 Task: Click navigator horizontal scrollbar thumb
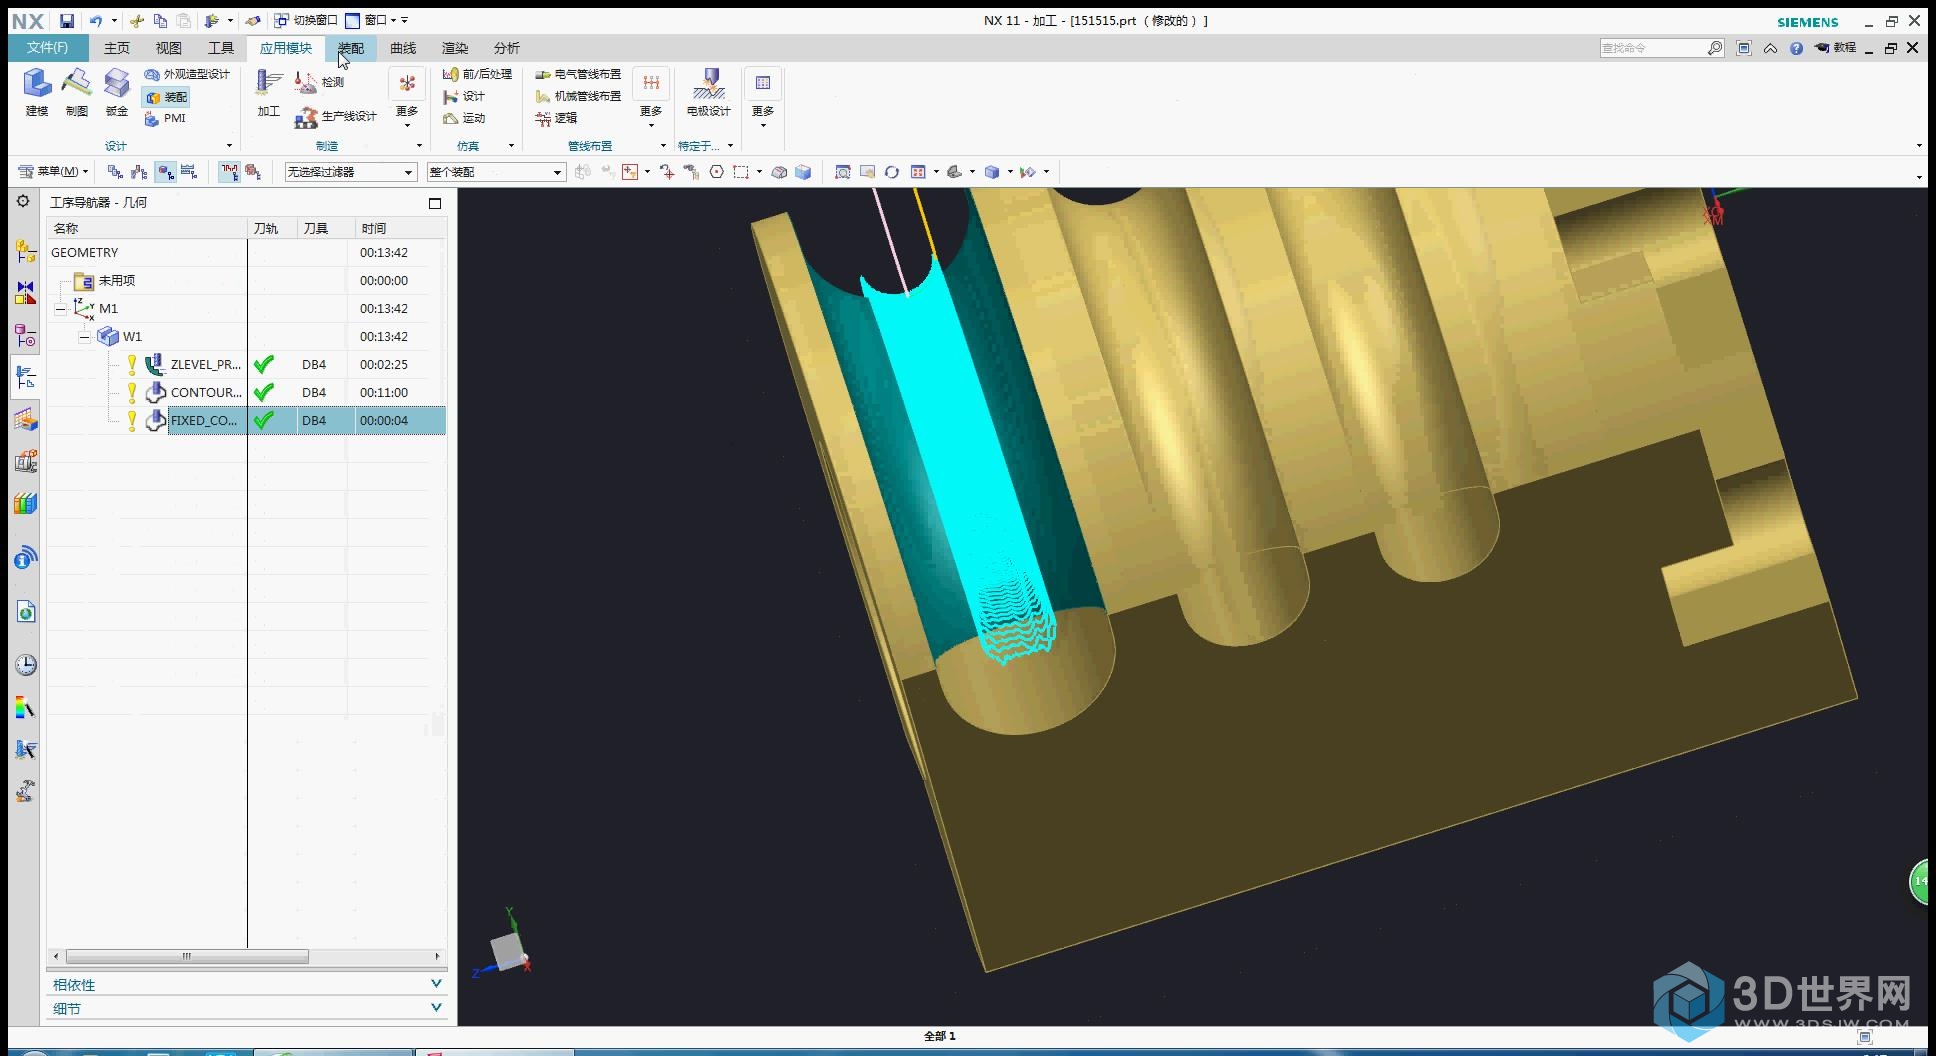(x=186, y=957)
